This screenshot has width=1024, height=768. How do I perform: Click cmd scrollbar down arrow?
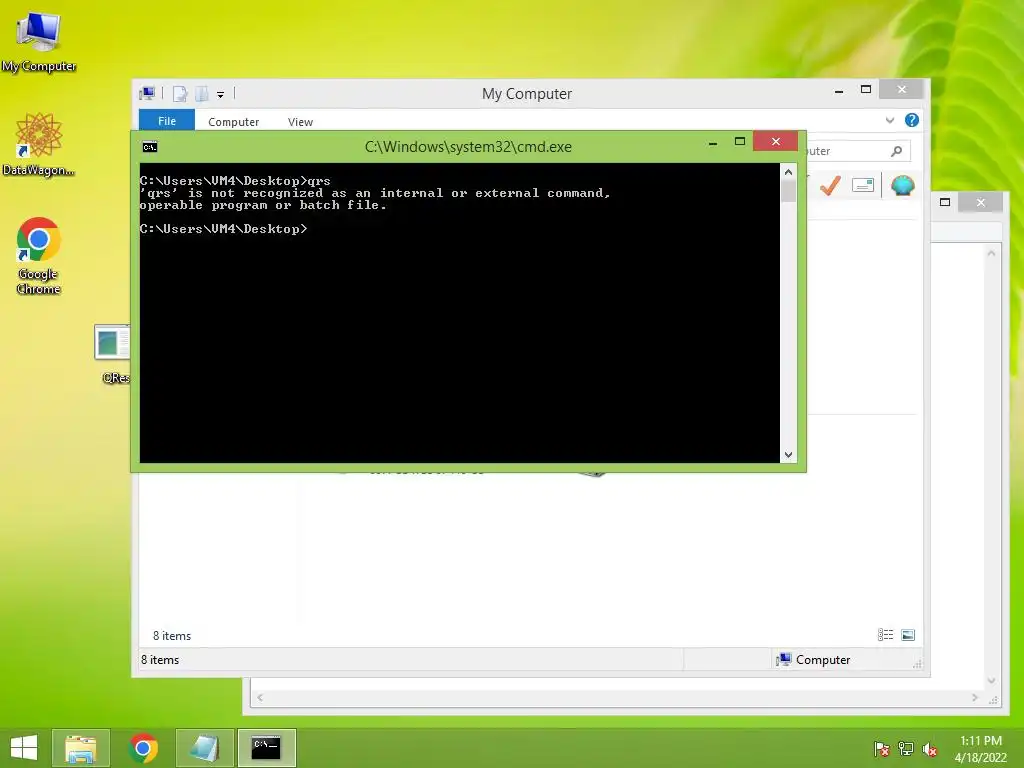788,455
